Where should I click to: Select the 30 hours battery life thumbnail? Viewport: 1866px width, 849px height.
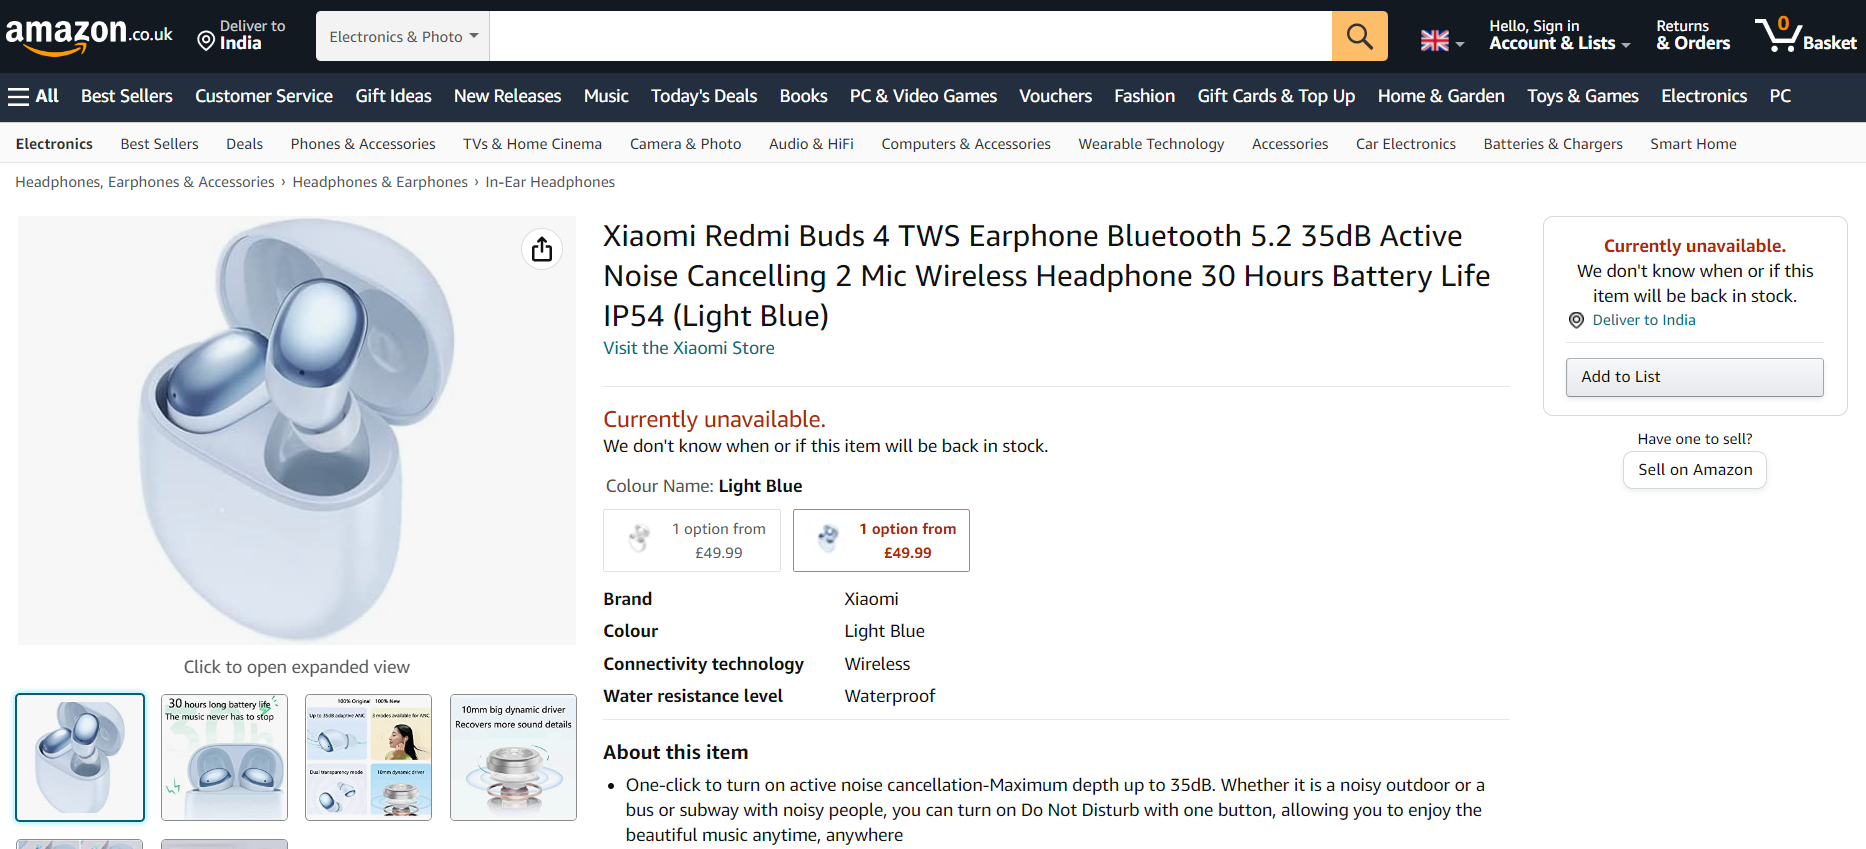pos(224,757)
